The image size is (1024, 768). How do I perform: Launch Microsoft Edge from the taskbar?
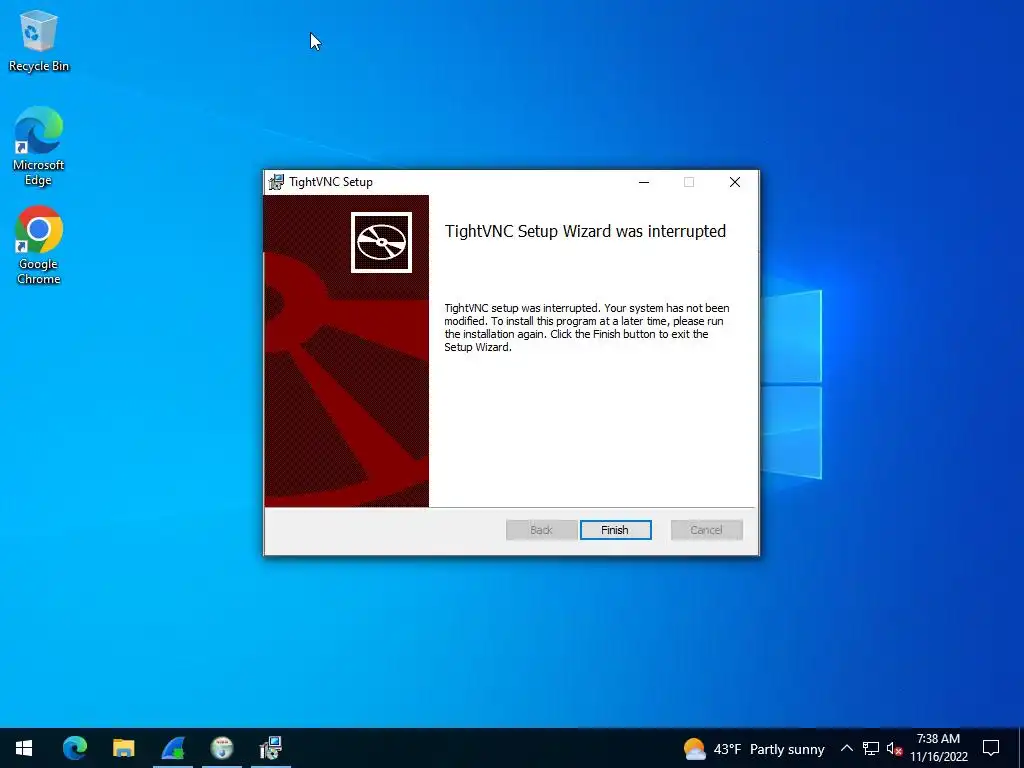(74, 748)
